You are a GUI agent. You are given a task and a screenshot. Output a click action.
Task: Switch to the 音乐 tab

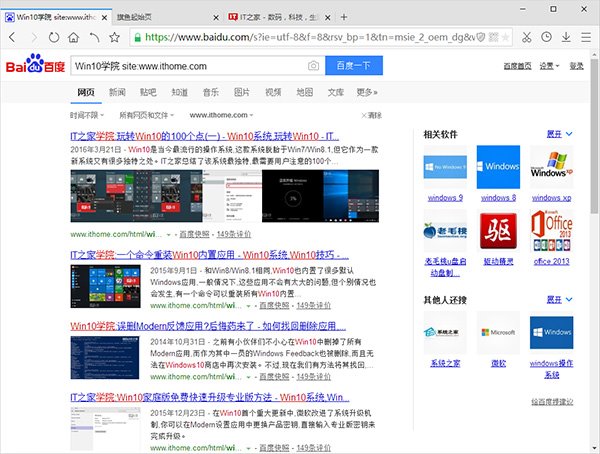tap(211, 92)
